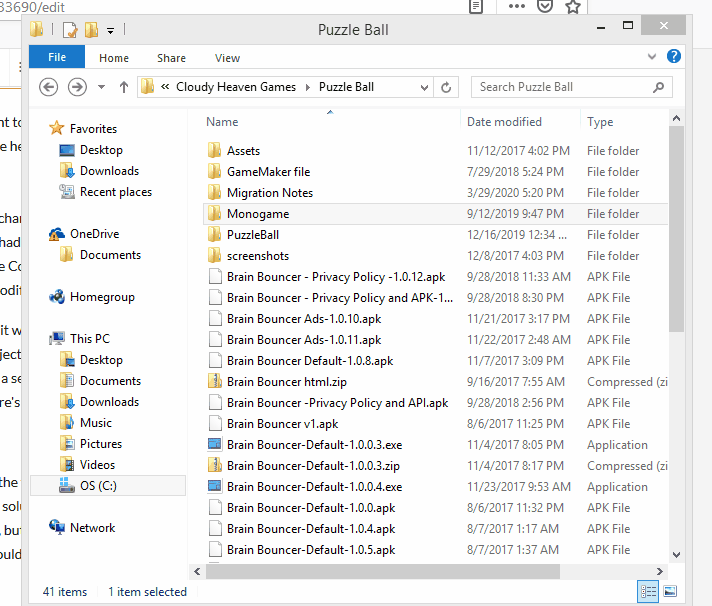Click the Properties quick access icon
Screen dimensions: 712x606
click(69, 30)
